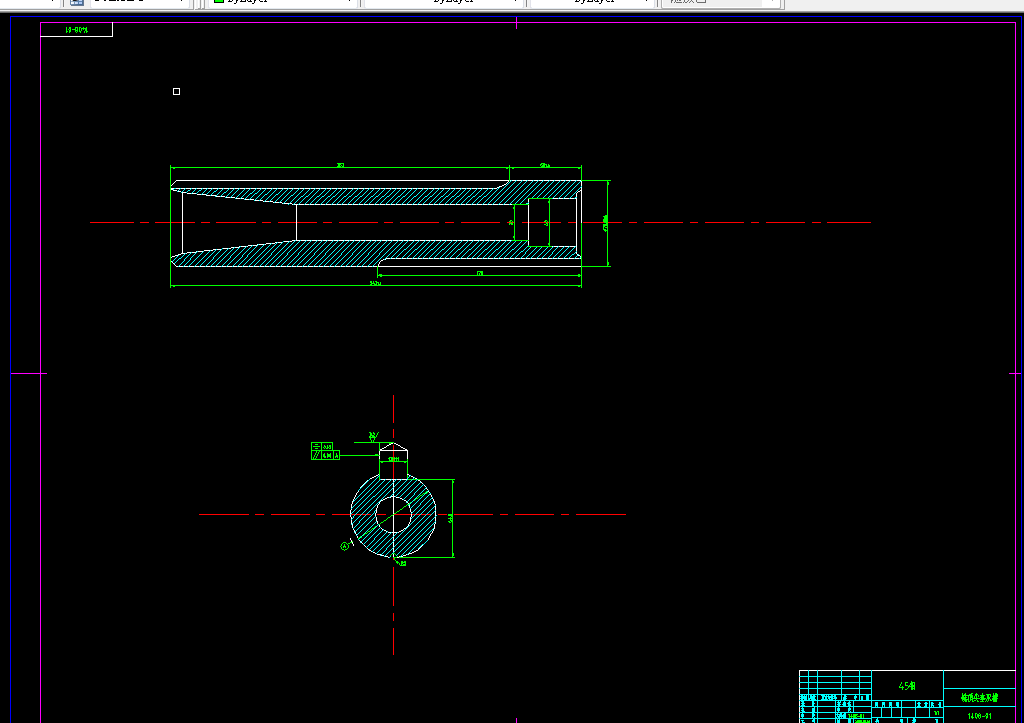Viewport: 1024px width, 723px height.
Task: Select the green label in the top-left frame box
Action: pyautogui.click(x=76, y=30)
